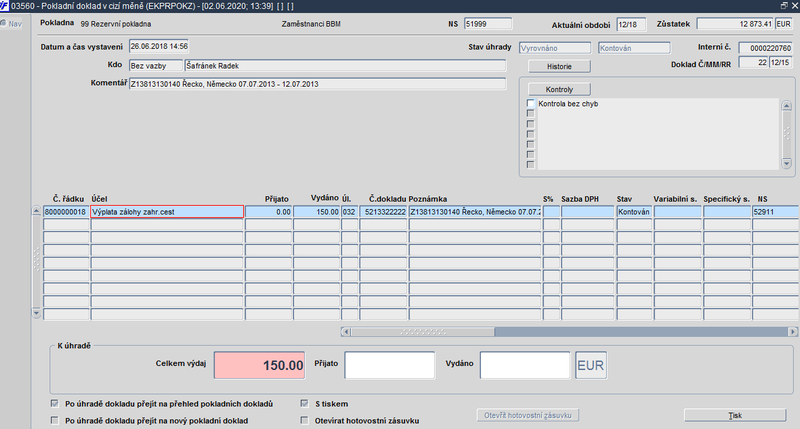Viewport: 800px width, 429px height.
Task: Click the Poznámka Z13813130140 Řecko cell
Action: (x=474, y=212)
